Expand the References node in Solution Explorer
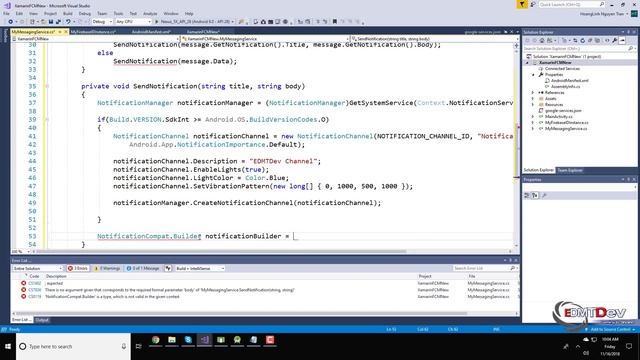640x360 pixels. 533,93
